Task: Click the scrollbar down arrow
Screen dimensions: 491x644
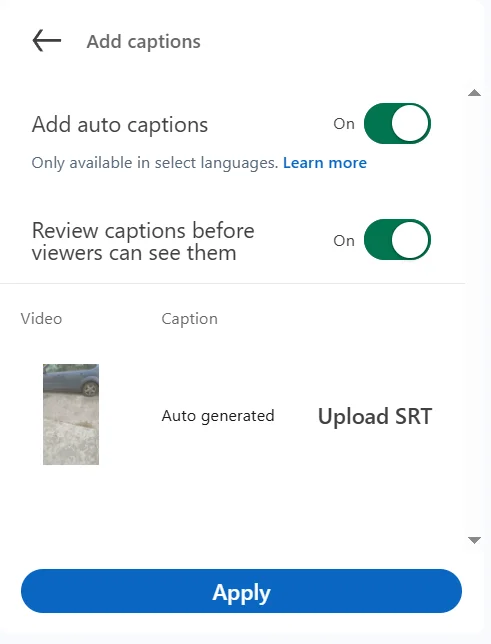Action: click(475, 540)
